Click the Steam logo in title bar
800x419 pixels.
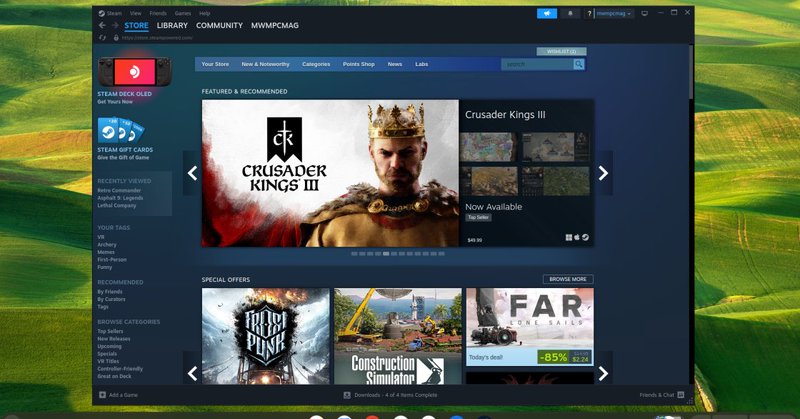tap(102, 13)
